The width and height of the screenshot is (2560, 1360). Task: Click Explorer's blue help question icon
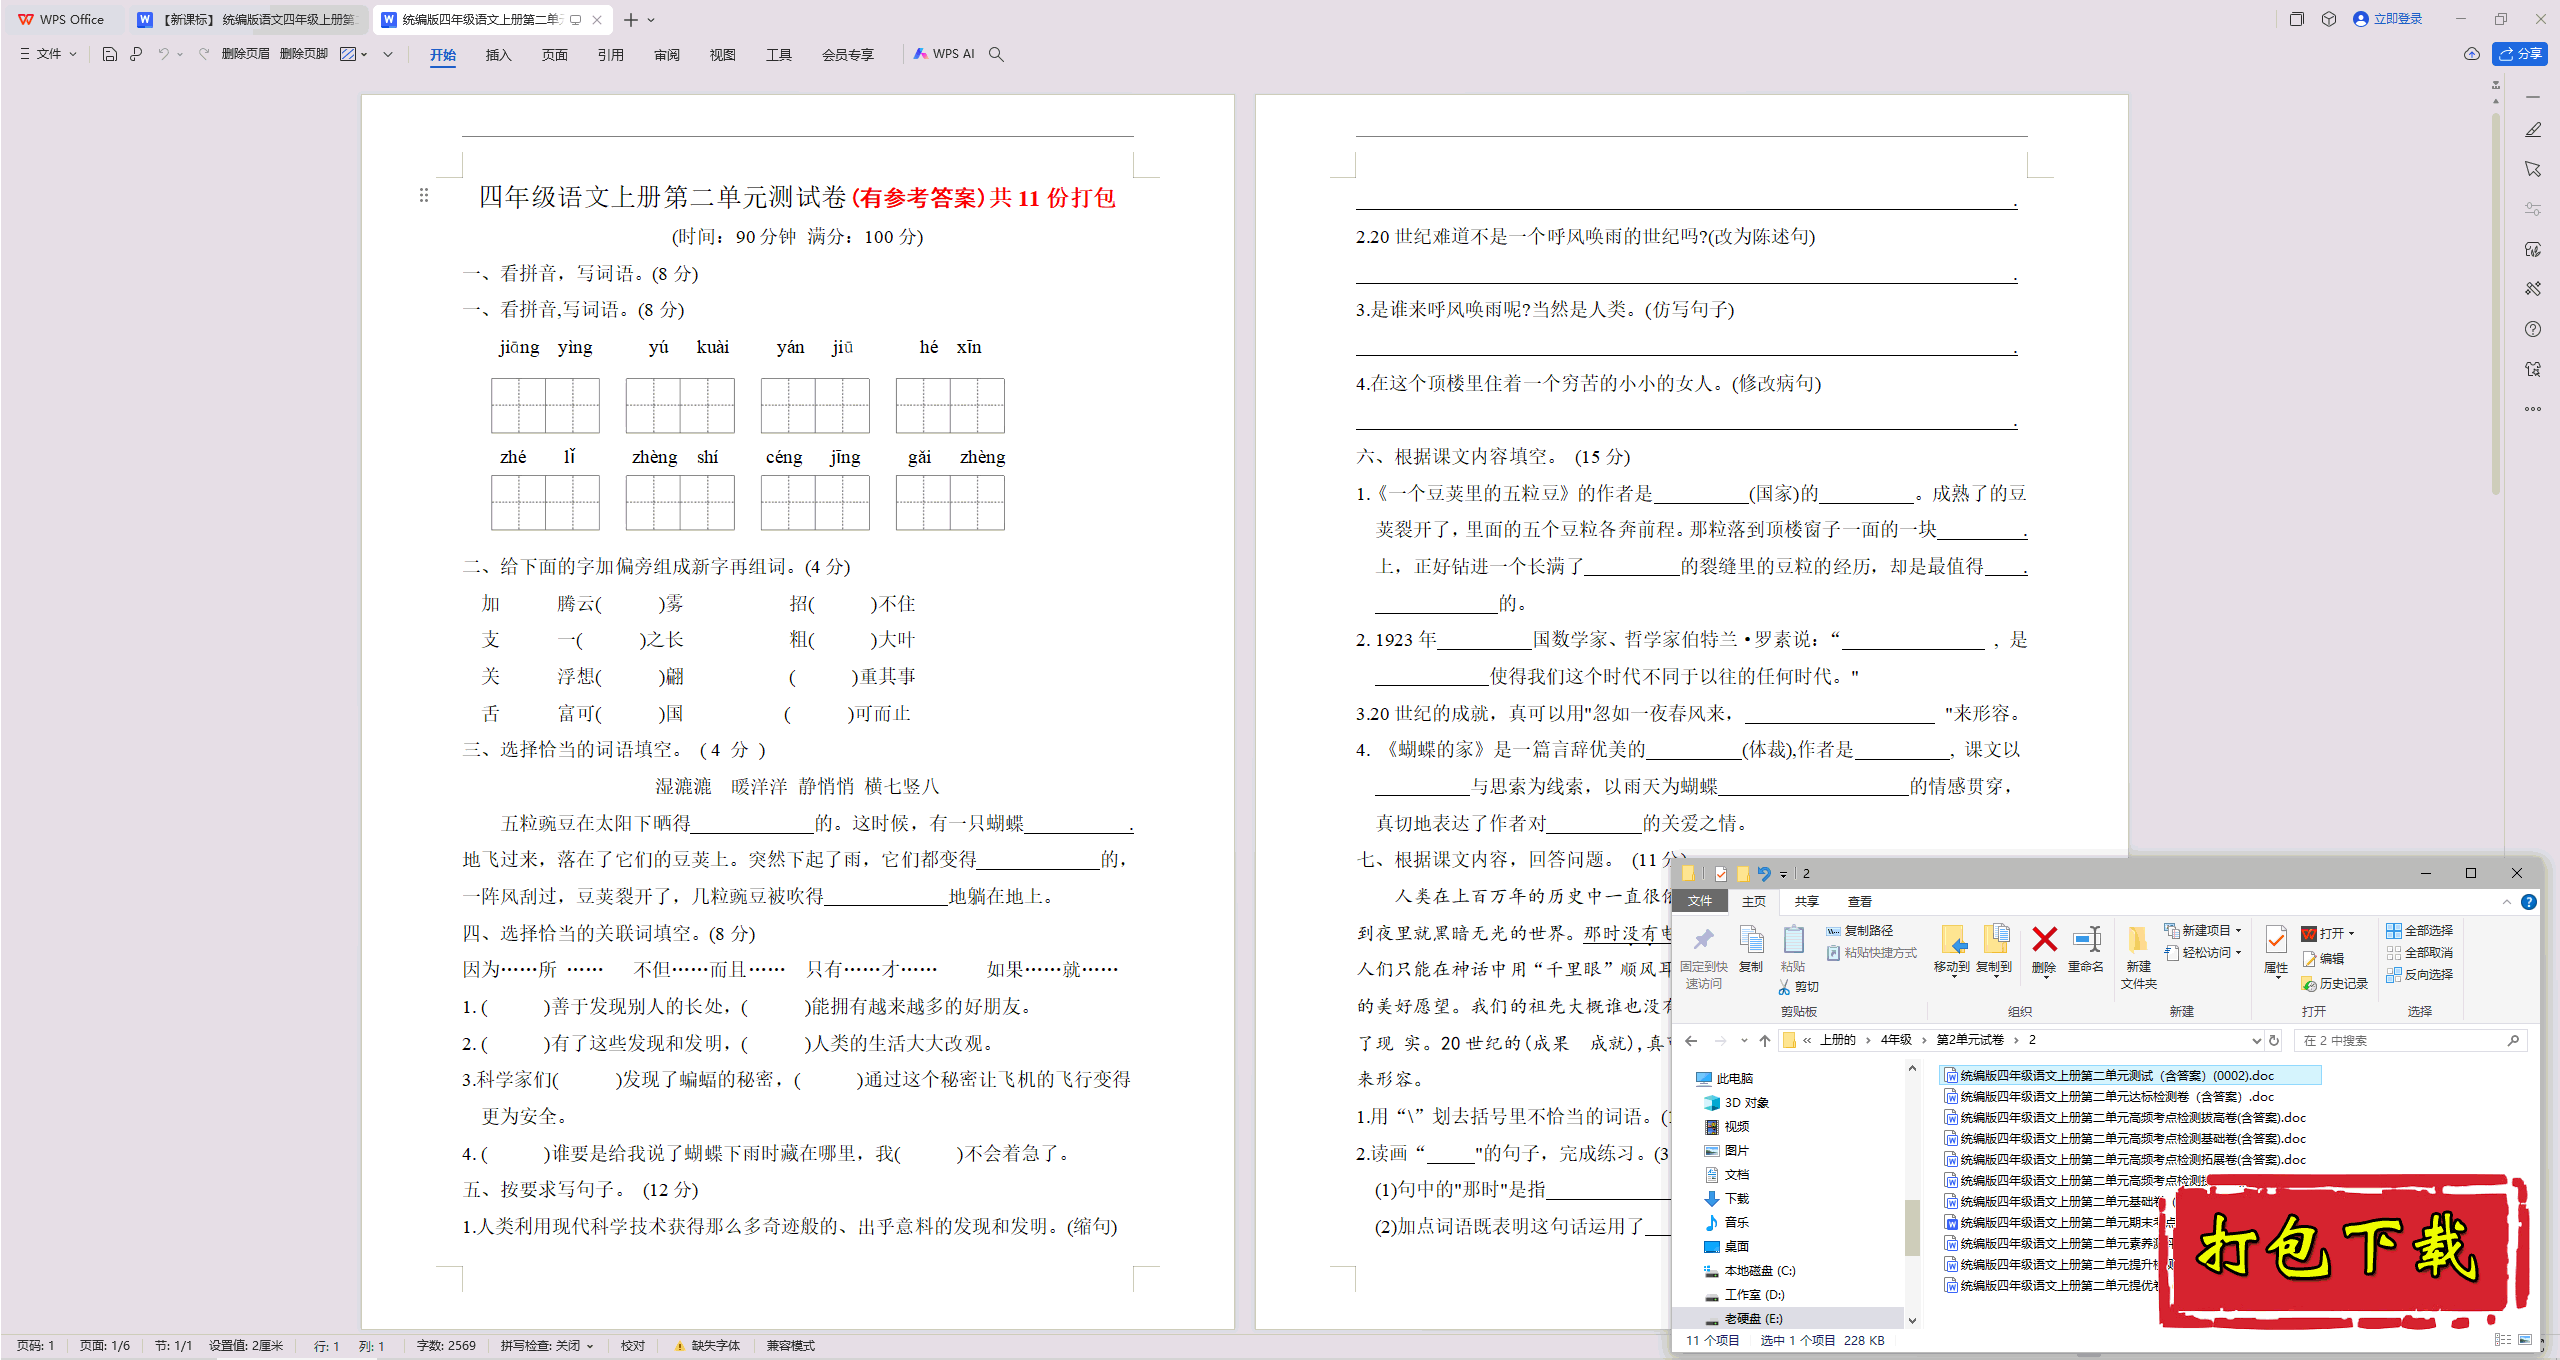click(x=2529, y=901)
